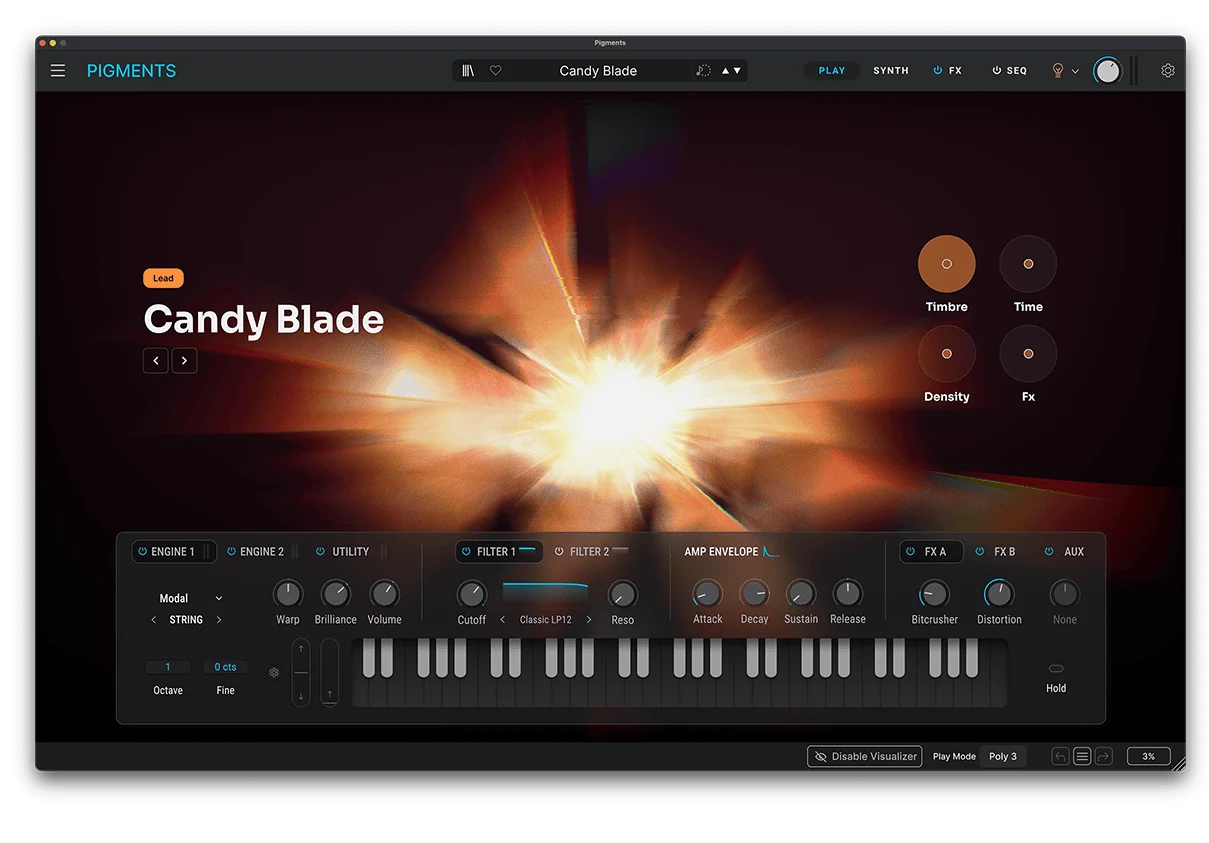Click the Octave value field
The height and width of the screenshot is (843, 1209).
click(x=168, y=667)
